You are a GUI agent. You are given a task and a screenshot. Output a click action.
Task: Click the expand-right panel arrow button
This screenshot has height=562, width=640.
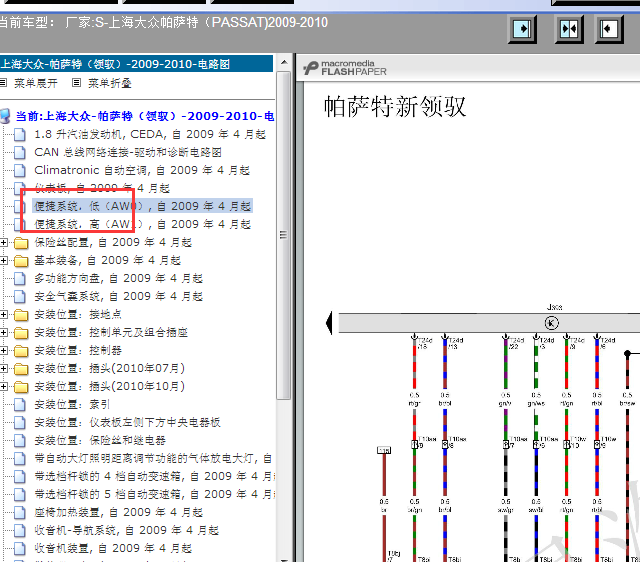523,30
